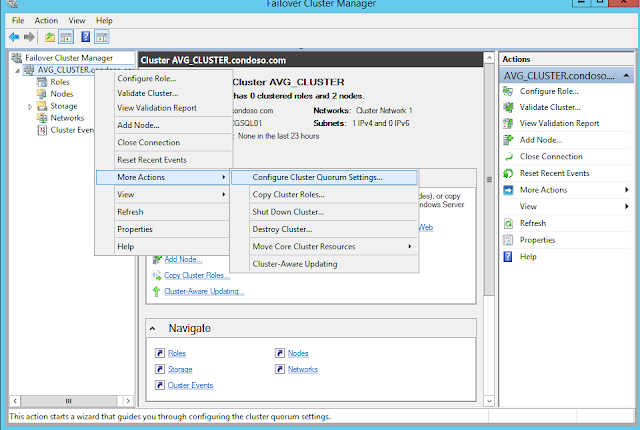
Task: Select Copy Cluster Roles in submenu
Action: click(324, 195)
